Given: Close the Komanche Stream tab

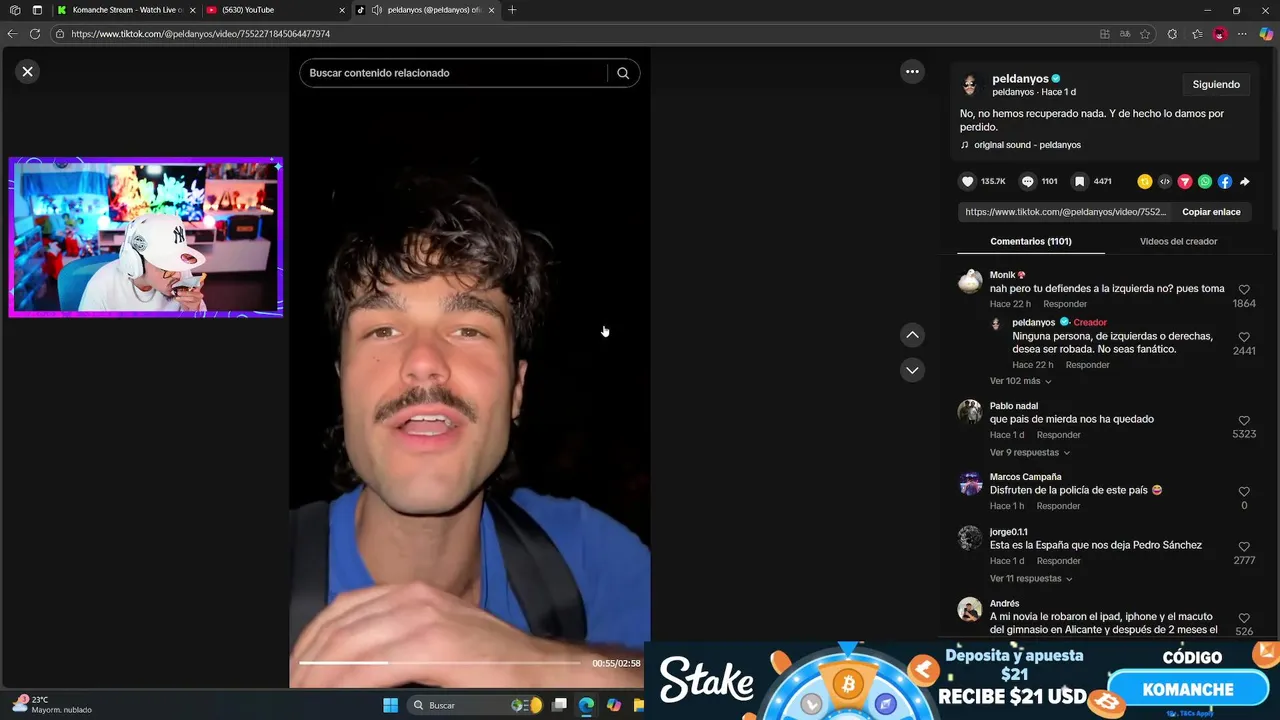Looking at the screenshot, I should pyautogui.click(x=193, y=10).
